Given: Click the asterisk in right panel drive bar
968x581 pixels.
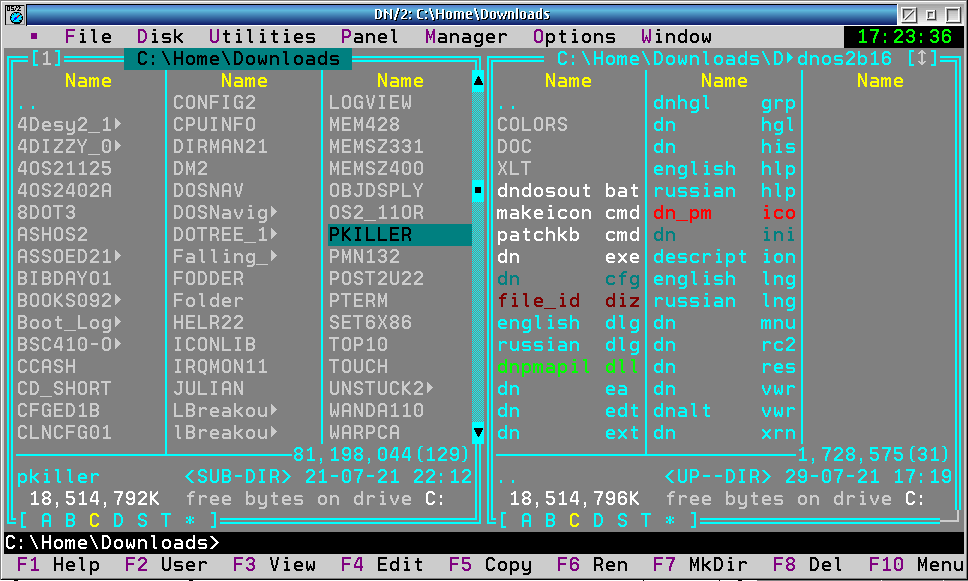Looking at the screenshot, I should click(669, 520).
